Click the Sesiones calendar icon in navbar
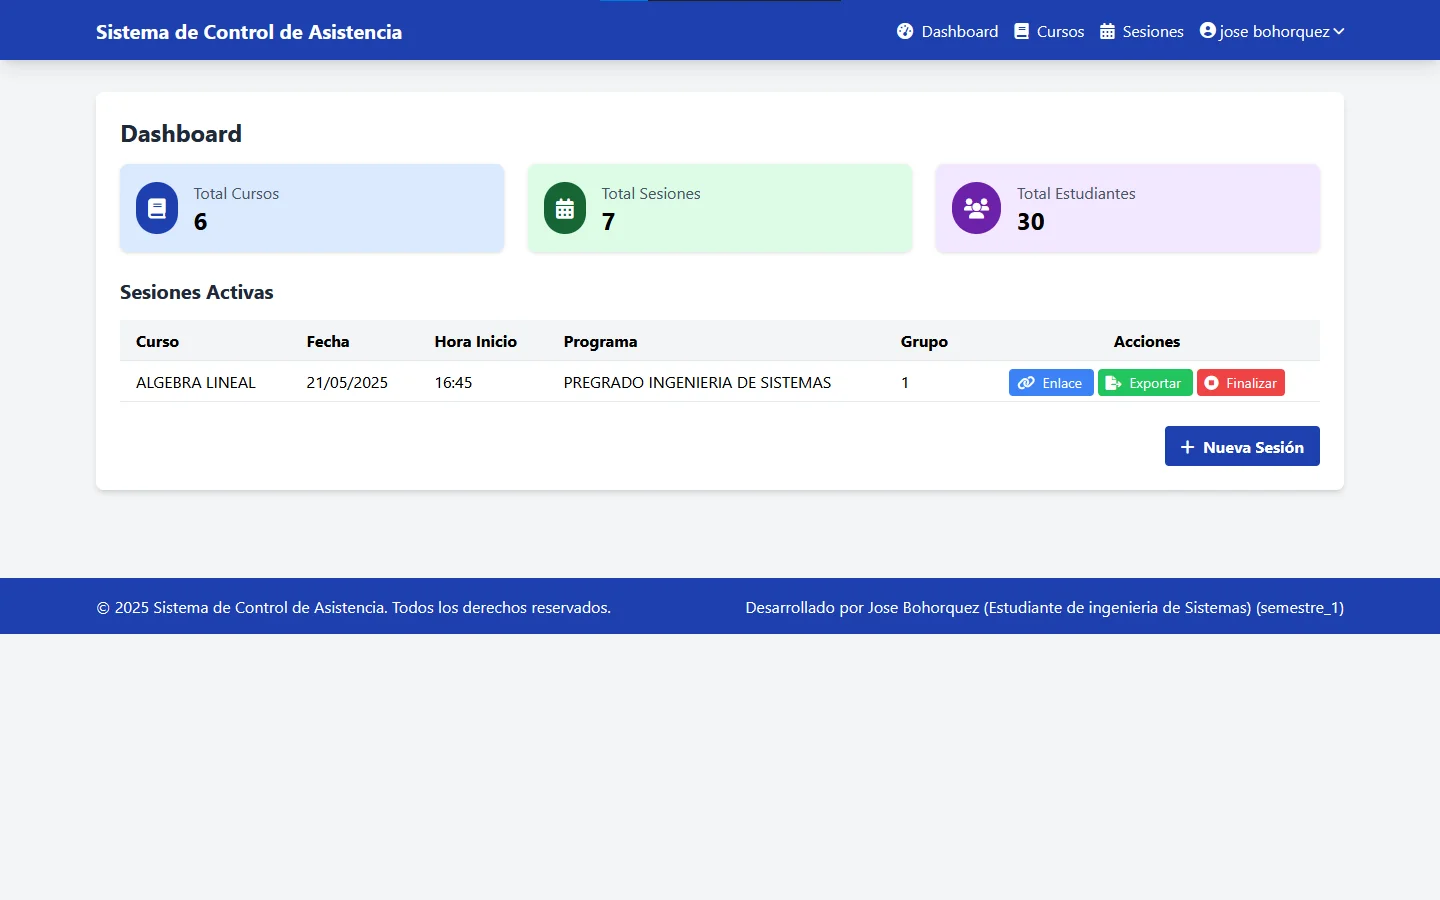 click(x=1107, y=31)
